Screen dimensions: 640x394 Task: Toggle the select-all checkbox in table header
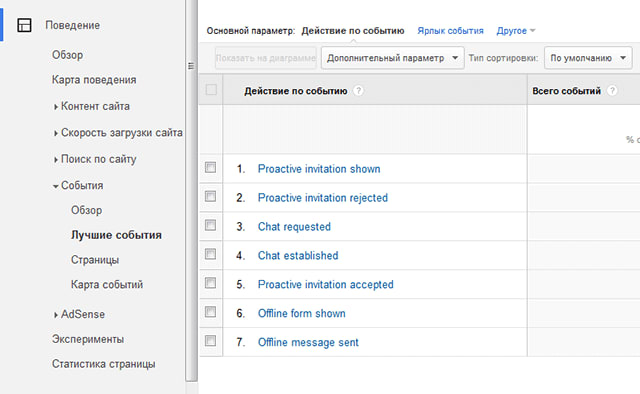click(x=211, y=90)
